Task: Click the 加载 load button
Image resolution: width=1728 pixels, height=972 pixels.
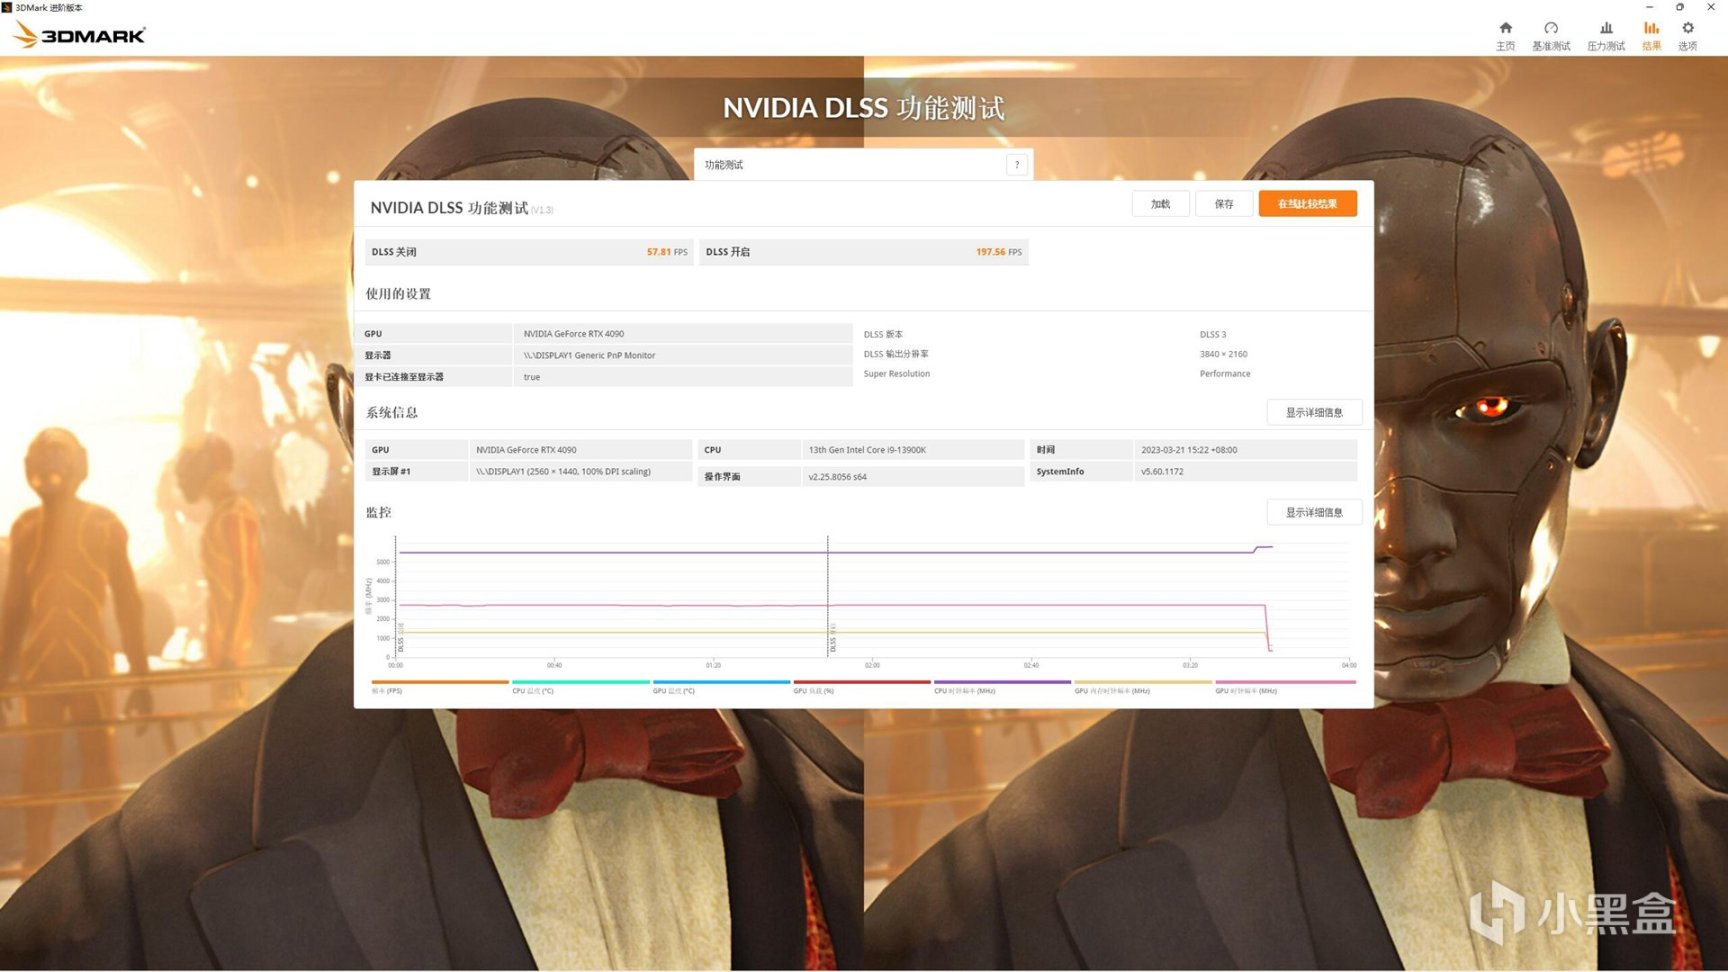Action: click(1160, 204)
